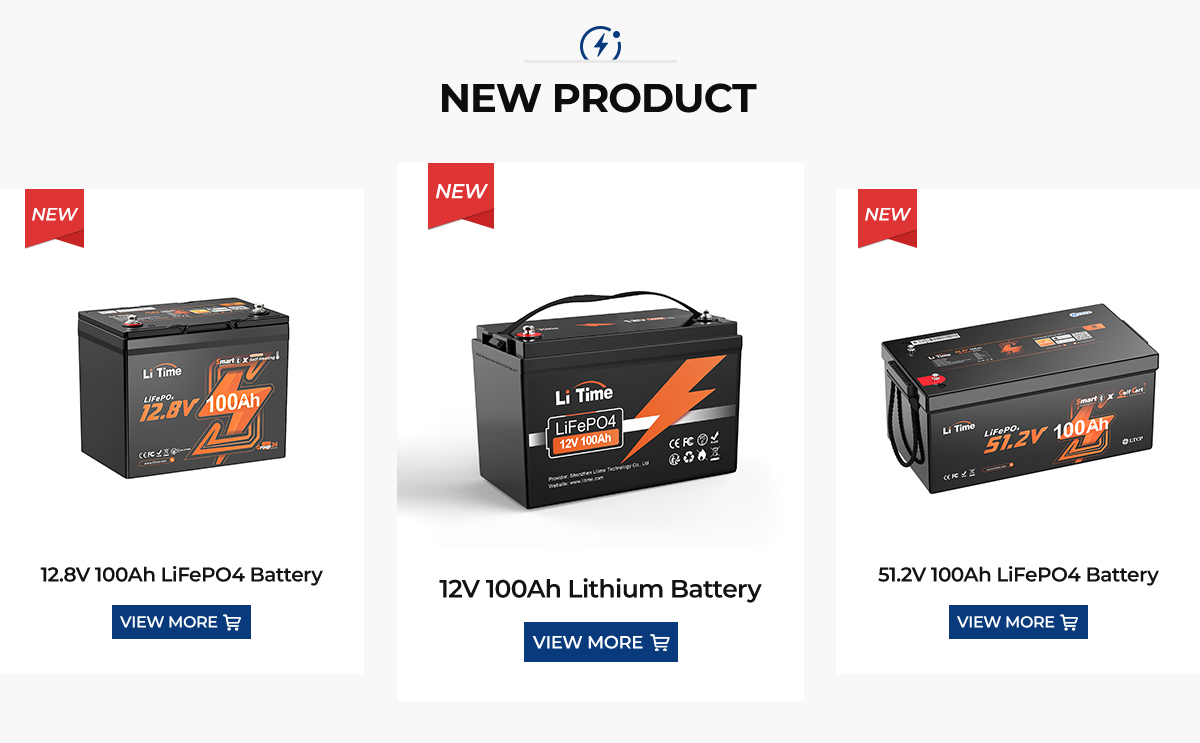Screen dimensions: 1200x743
Task: Click the NEW ribbon on 51.2V card
Action: 887,218
